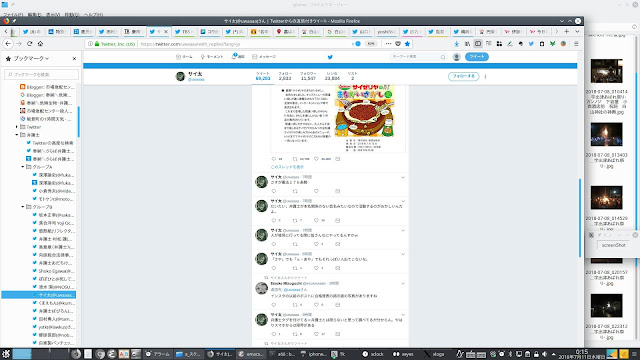Click the site info icon beside padlock

click(90, 44)
